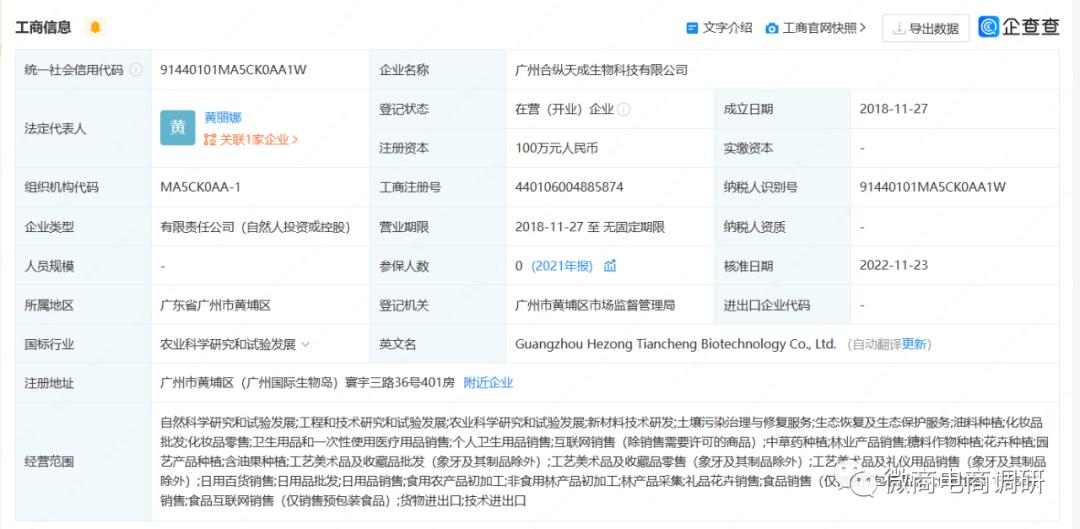
Task: Click the 黄 avatar thumbnail
Action: click(178, 127)
